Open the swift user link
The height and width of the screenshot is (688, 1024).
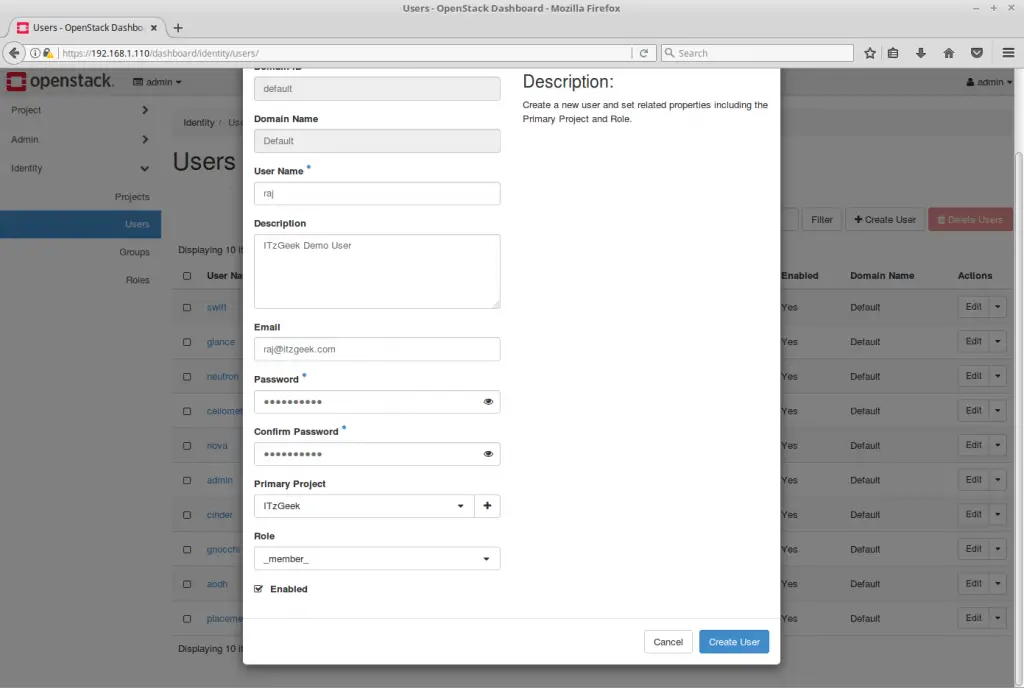click(217, 307)
